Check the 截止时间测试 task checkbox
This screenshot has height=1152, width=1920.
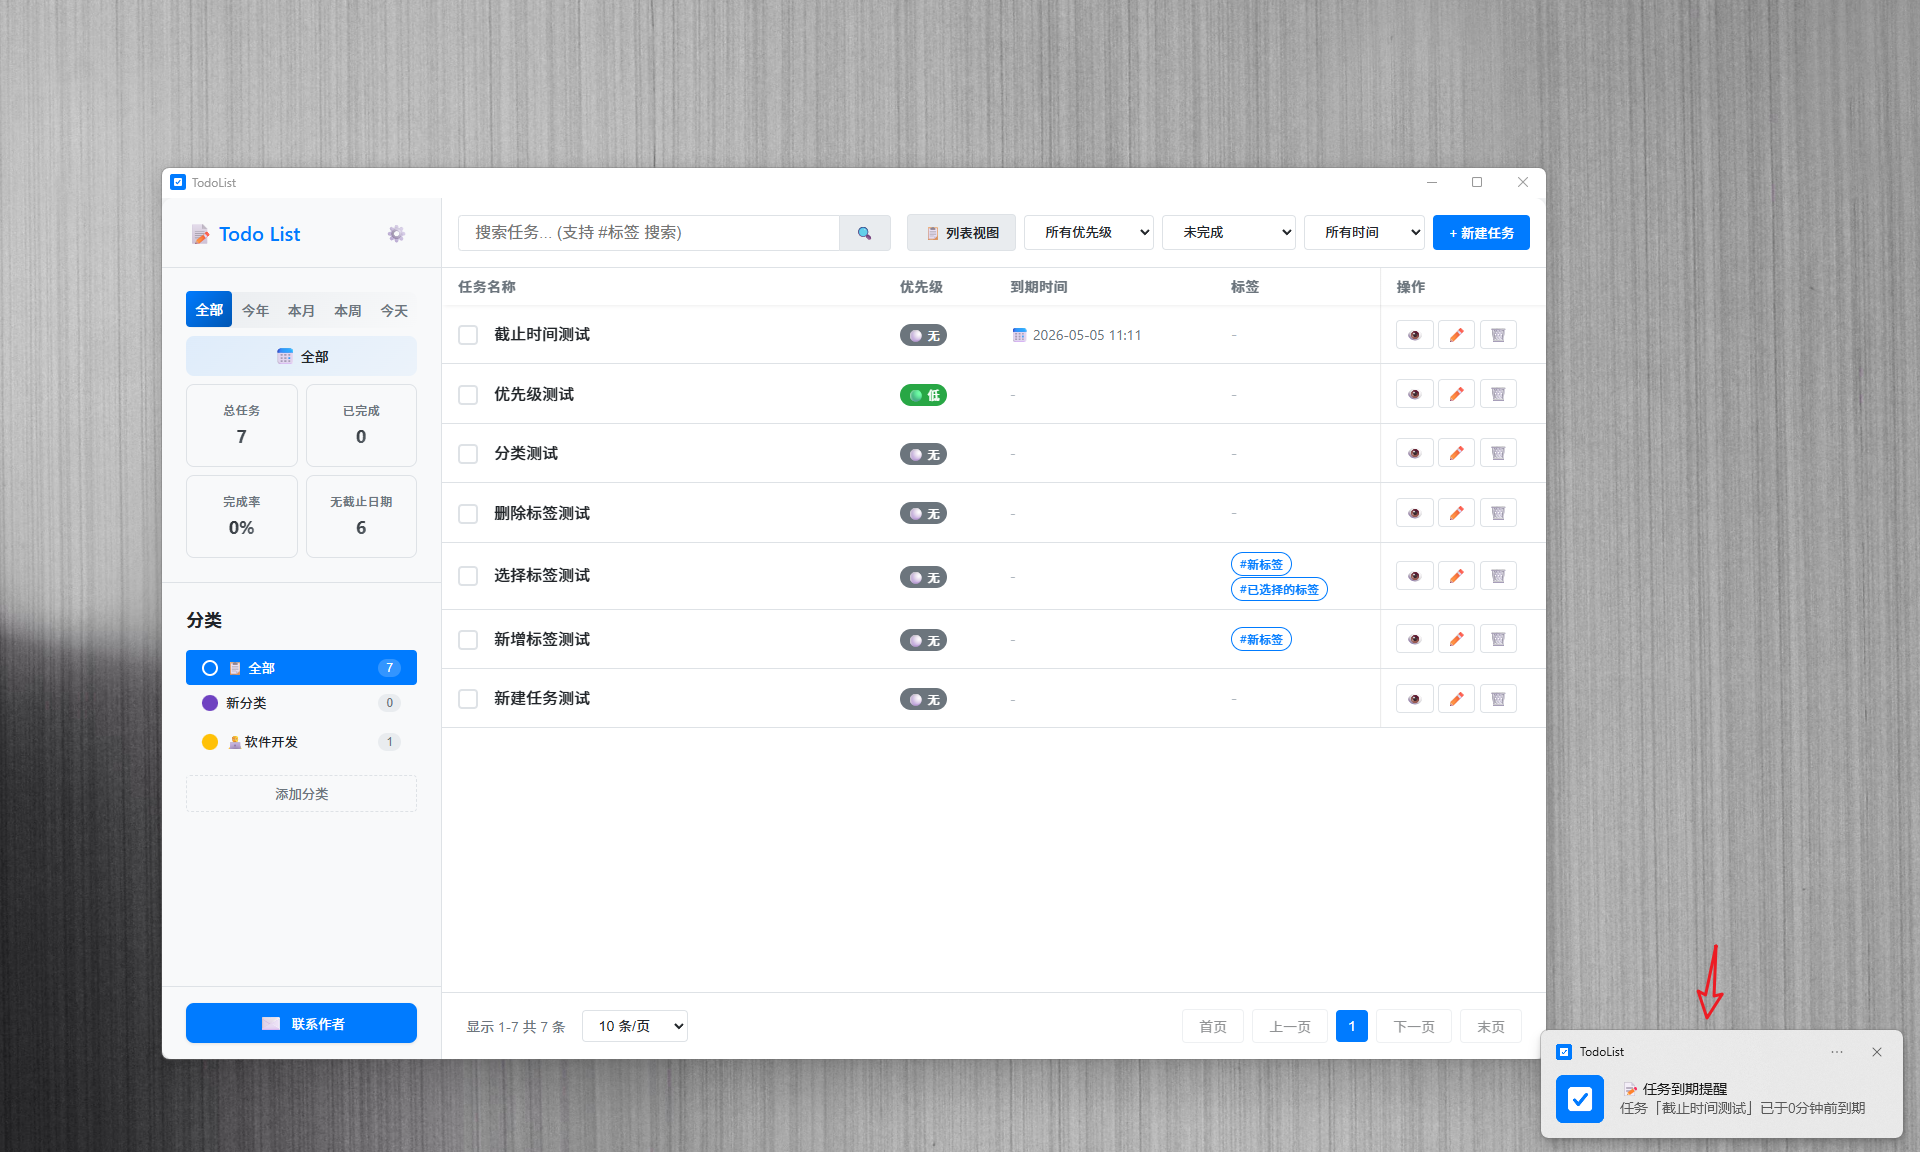click(468, 335)
